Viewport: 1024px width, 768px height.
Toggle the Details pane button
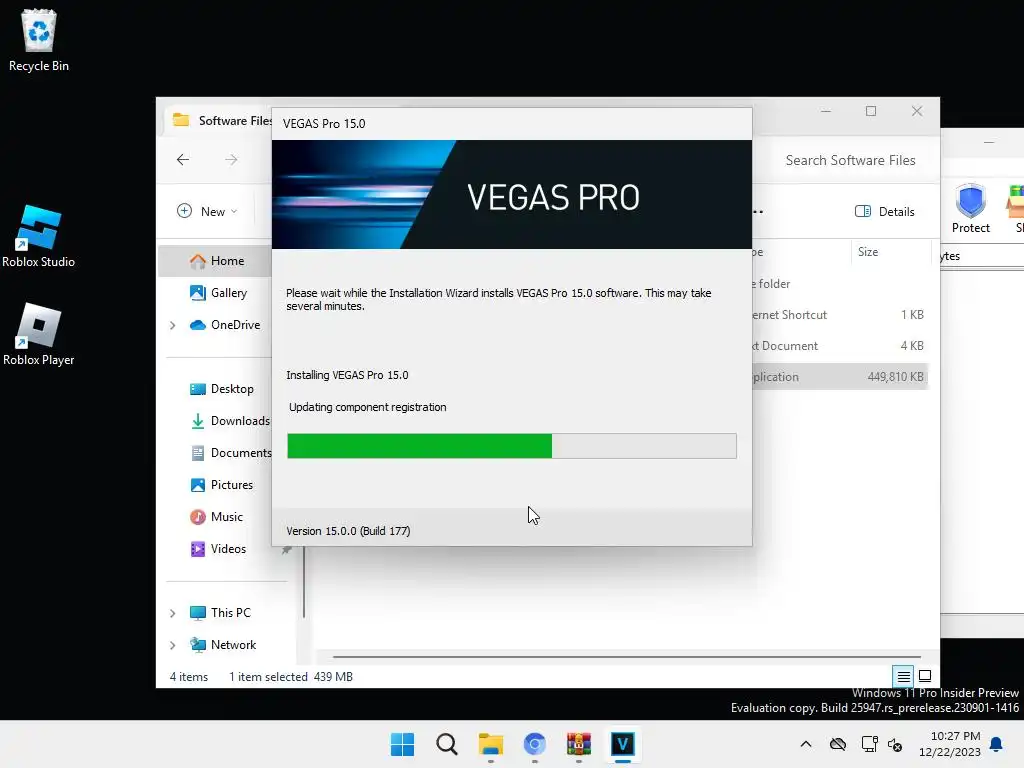[885, 211]
